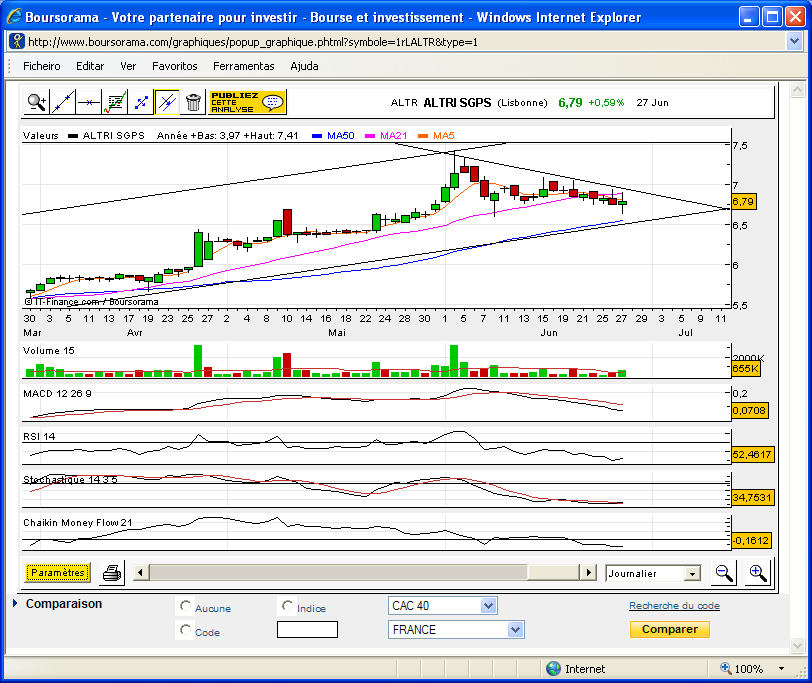Click the trash bin delete icon
Screen dimensions: 812x683
click(193, 102)
